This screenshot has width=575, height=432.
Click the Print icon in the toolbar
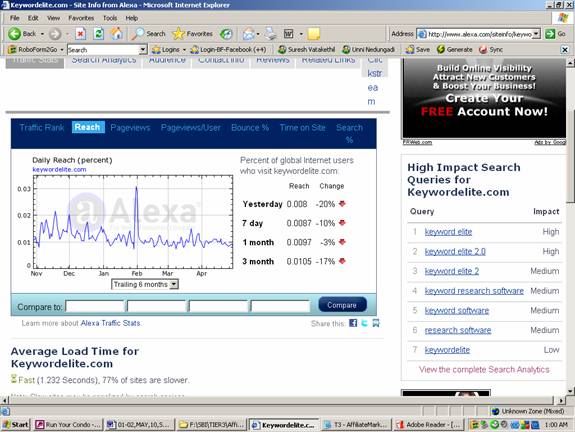click(271, 34)
